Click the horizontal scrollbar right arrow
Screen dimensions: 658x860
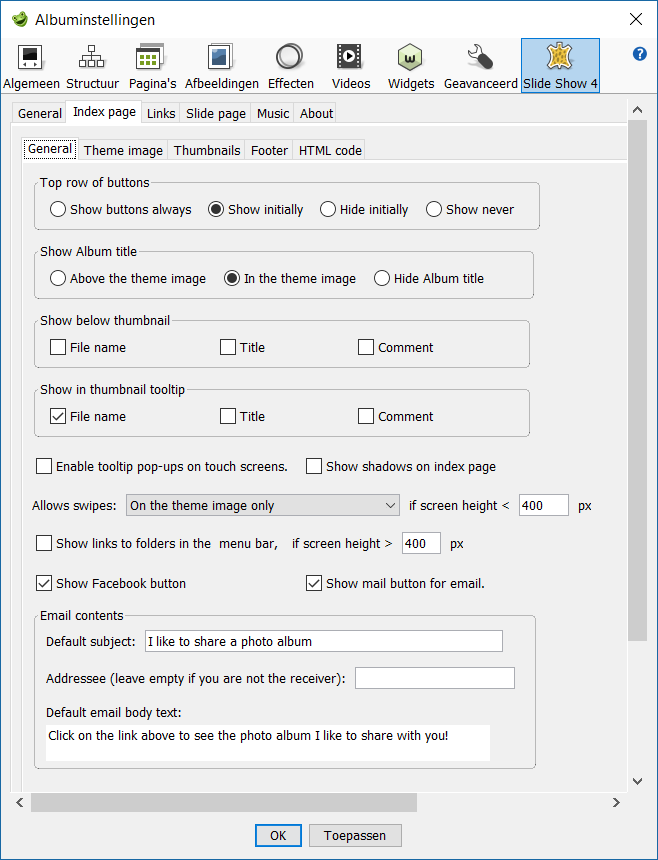[x=616, y=802]
